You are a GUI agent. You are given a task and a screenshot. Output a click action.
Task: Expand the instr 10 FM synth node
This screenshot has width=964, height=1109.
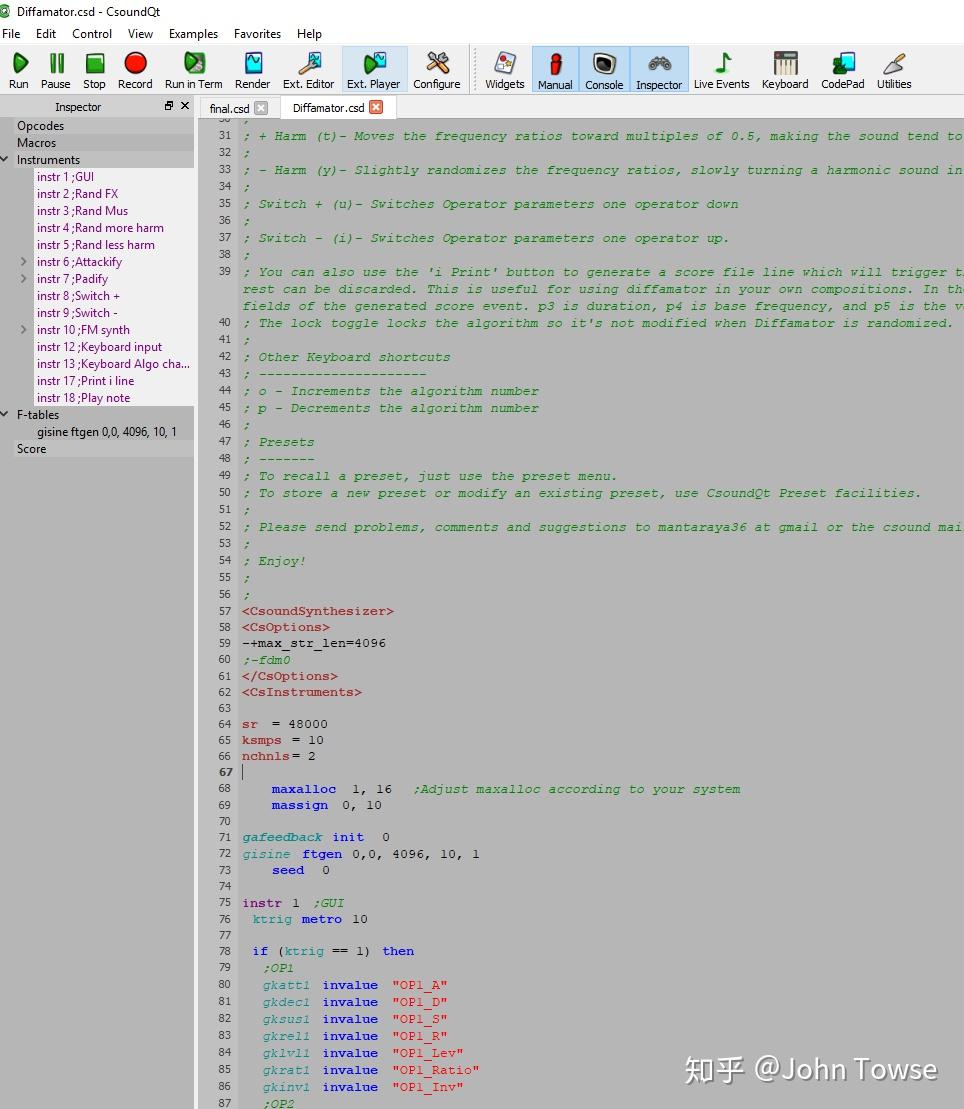pos(24,330)
